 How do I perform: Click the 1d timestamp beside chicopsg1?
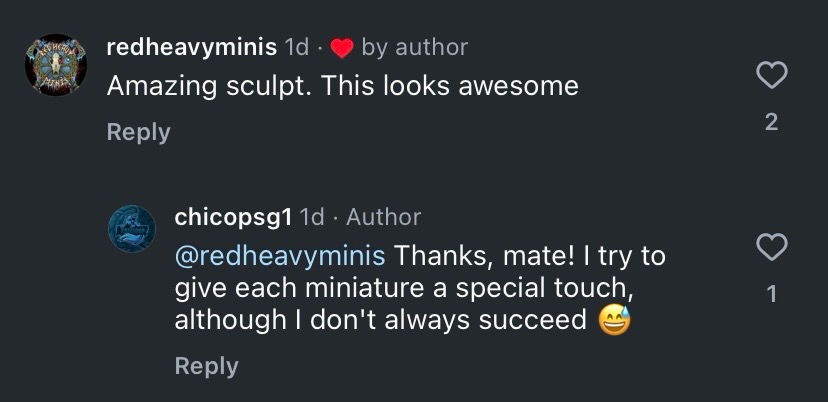[313, 217]
